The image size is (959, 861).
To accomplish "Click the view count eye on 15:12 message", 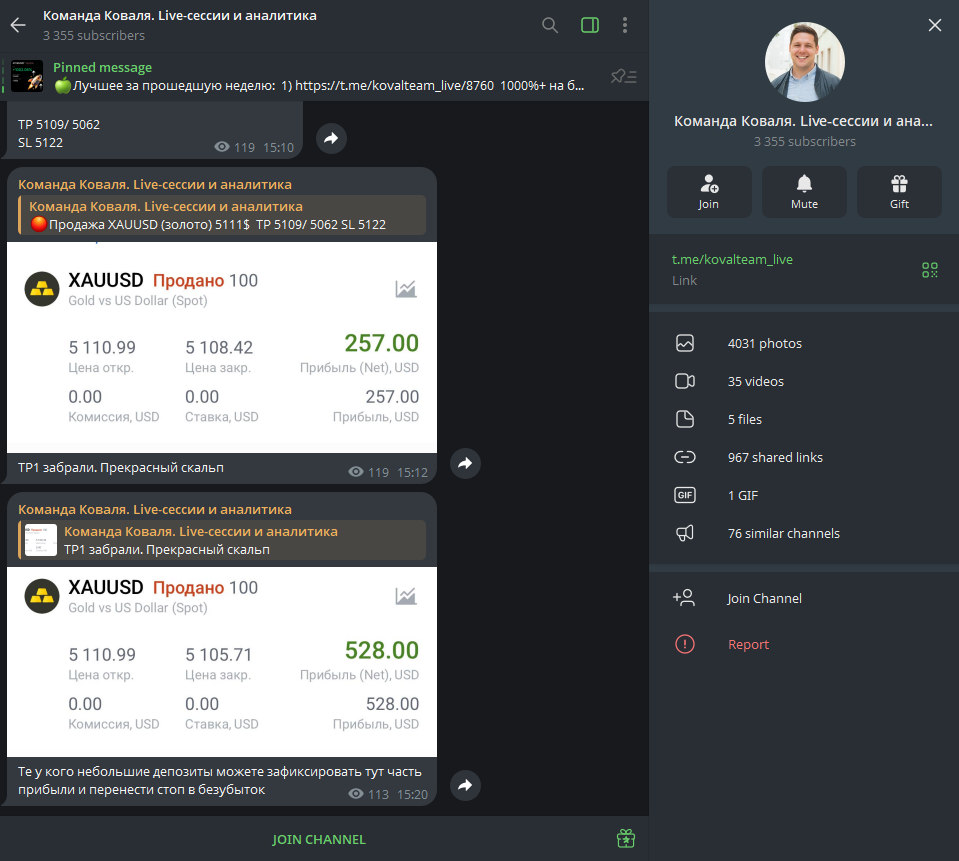I will coord(356,471).
